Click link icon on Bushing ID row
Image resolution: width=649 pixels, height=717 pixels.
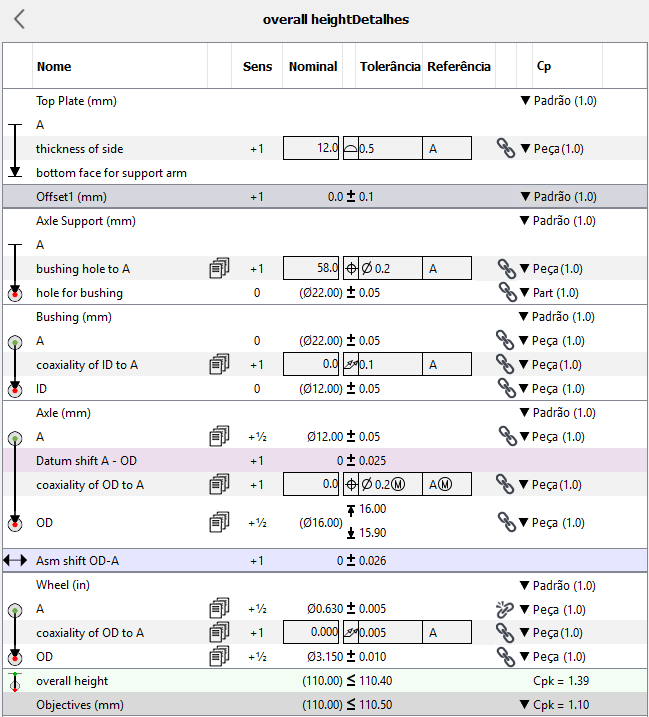click(507, 388)
